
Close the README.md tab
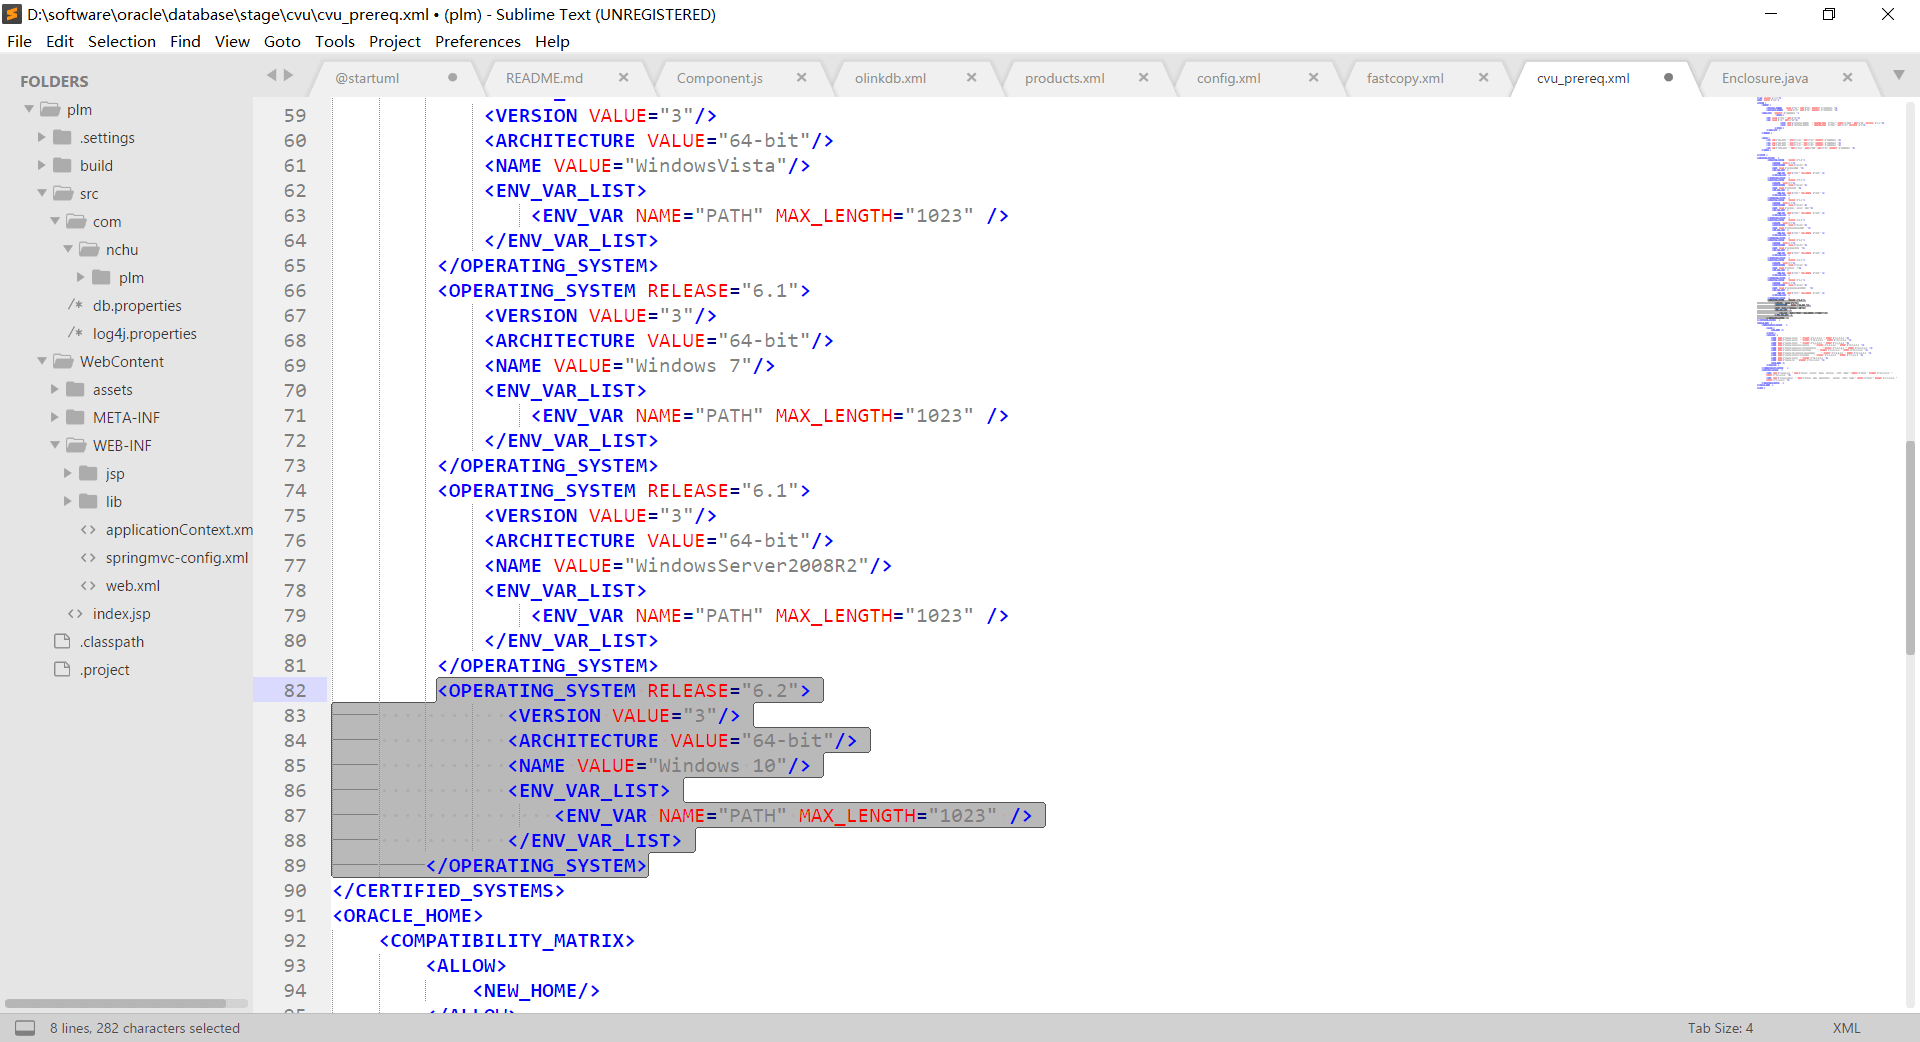coord(623,78)
